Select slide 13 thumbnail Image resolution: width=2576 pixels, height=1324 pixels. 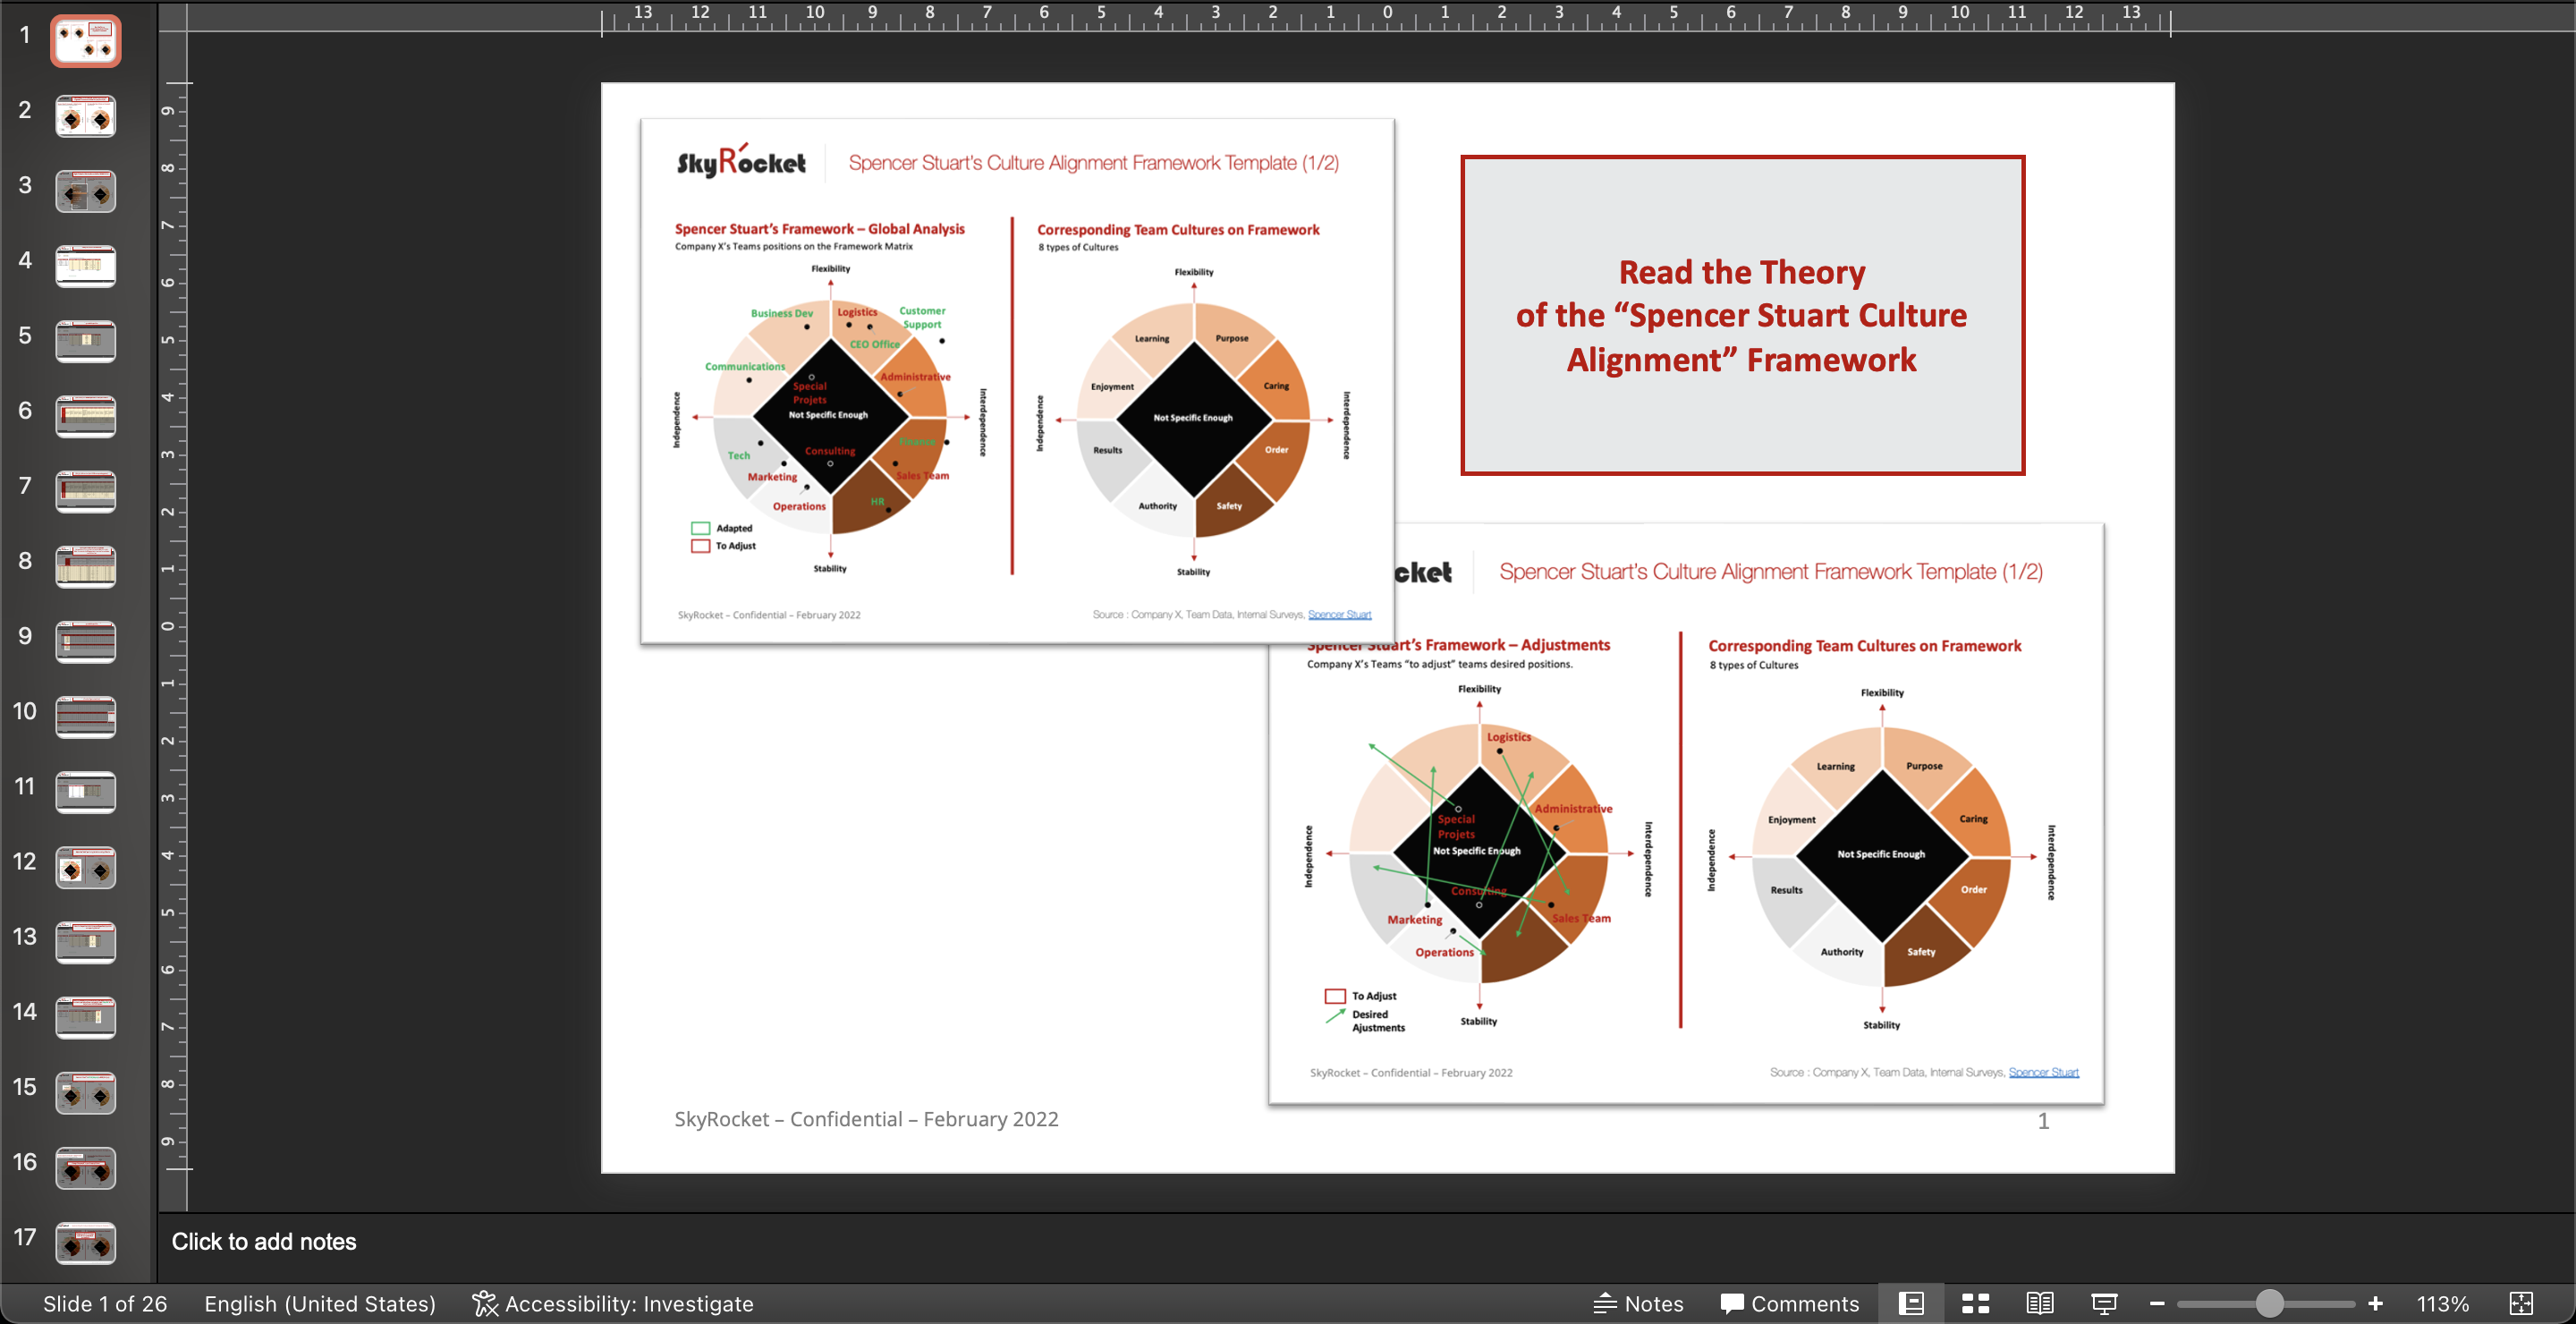[86, 942]
